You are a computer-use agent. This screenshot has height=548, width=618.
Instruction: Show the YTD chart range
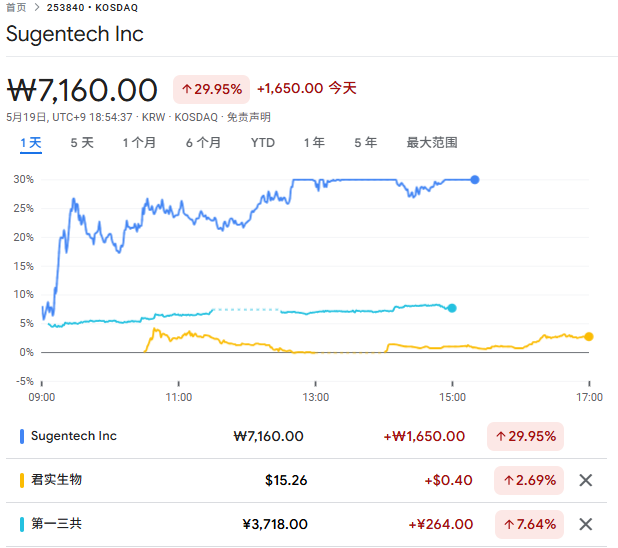263,143
